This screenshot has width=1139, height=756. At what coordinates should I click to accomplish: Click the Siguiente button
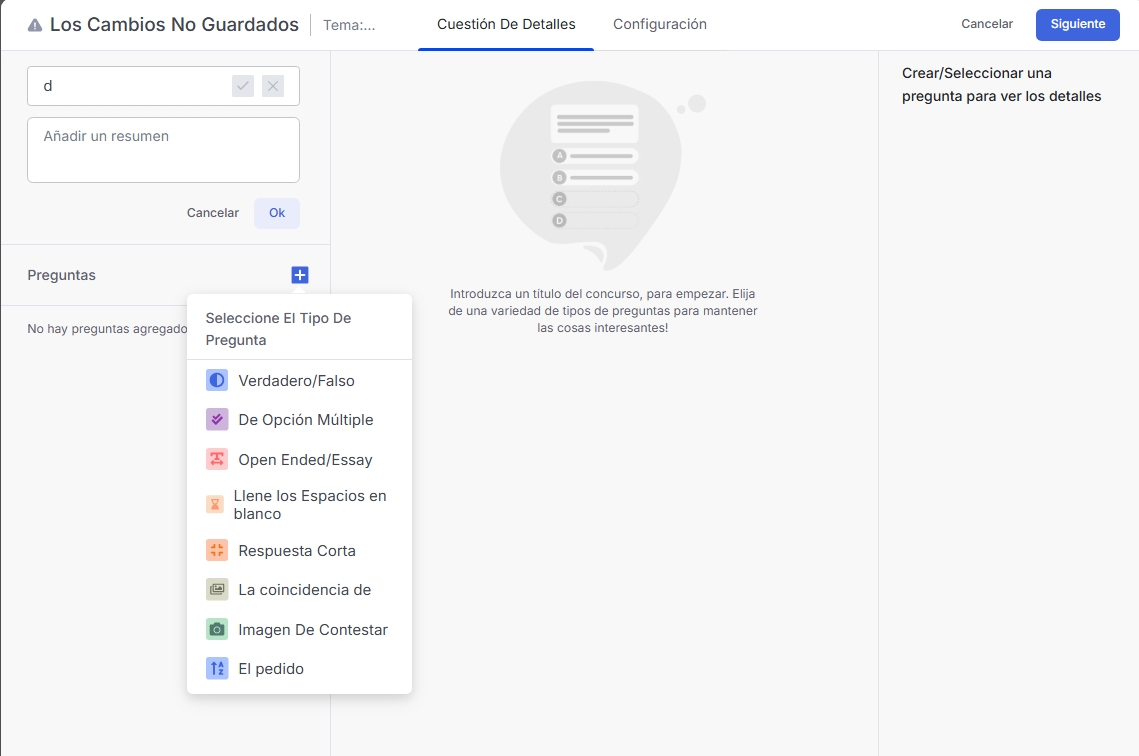click(1077, 24)
